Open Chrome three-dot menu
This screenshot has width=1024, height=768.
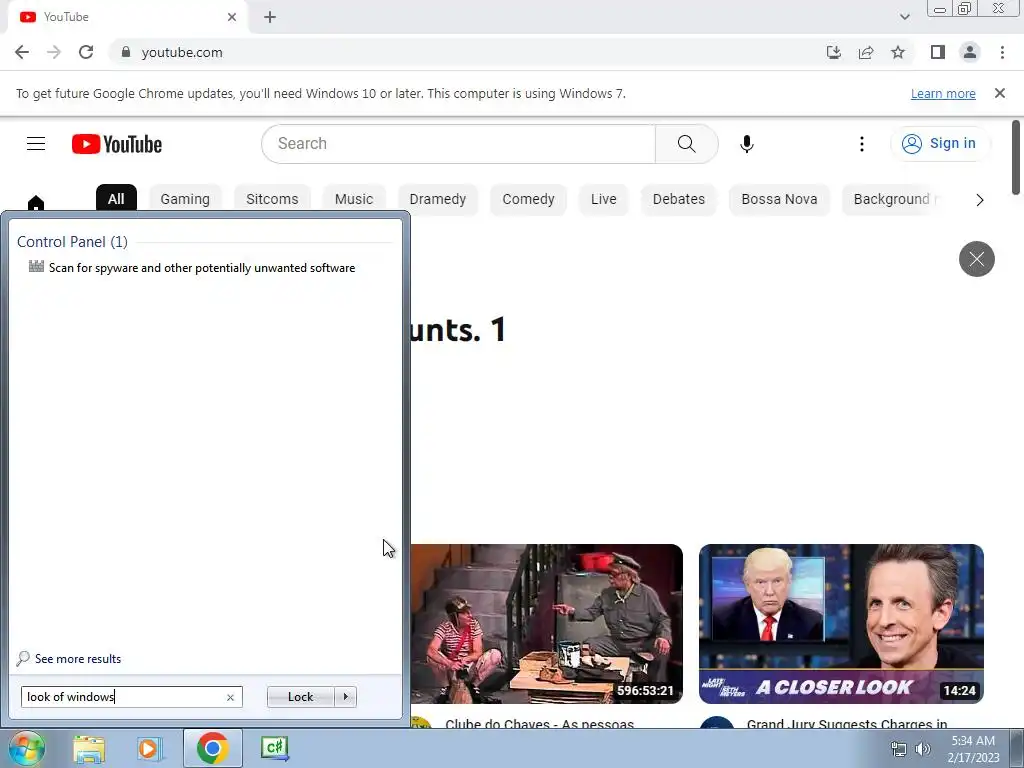pos(1002,52)
